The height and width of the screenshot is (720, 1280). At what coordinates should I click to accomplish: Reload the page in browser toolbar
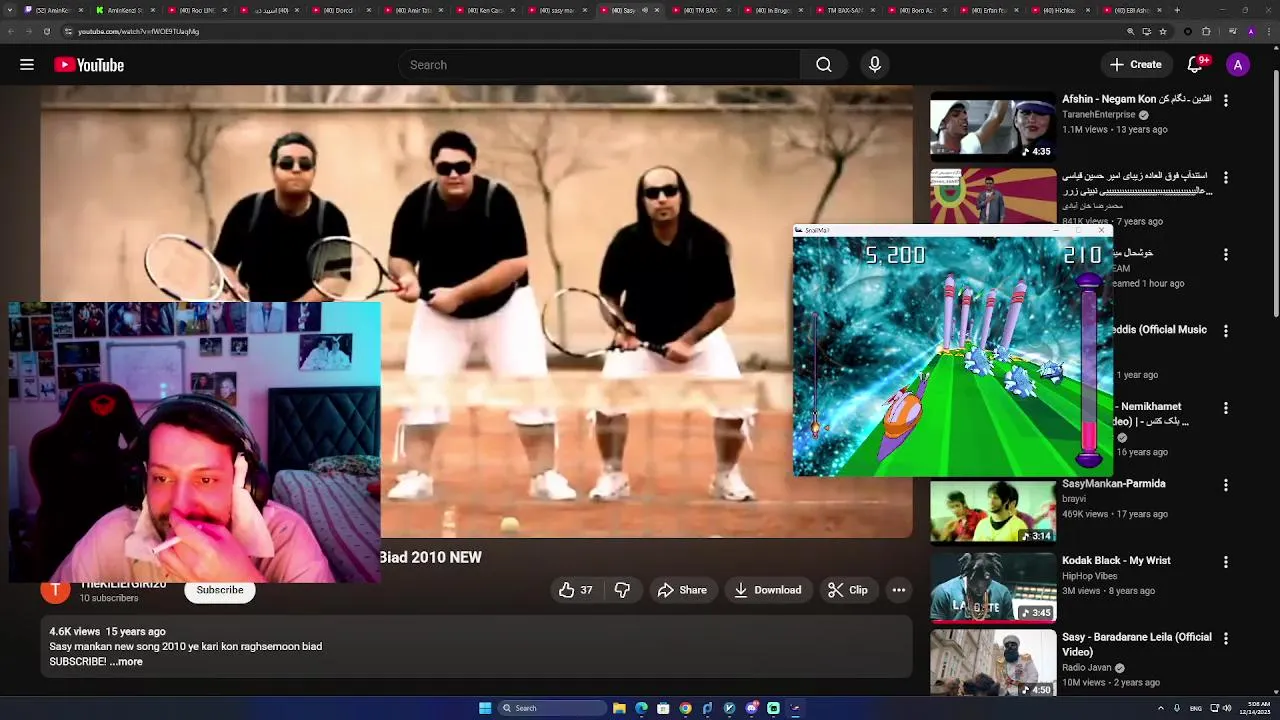coord(46,31)
